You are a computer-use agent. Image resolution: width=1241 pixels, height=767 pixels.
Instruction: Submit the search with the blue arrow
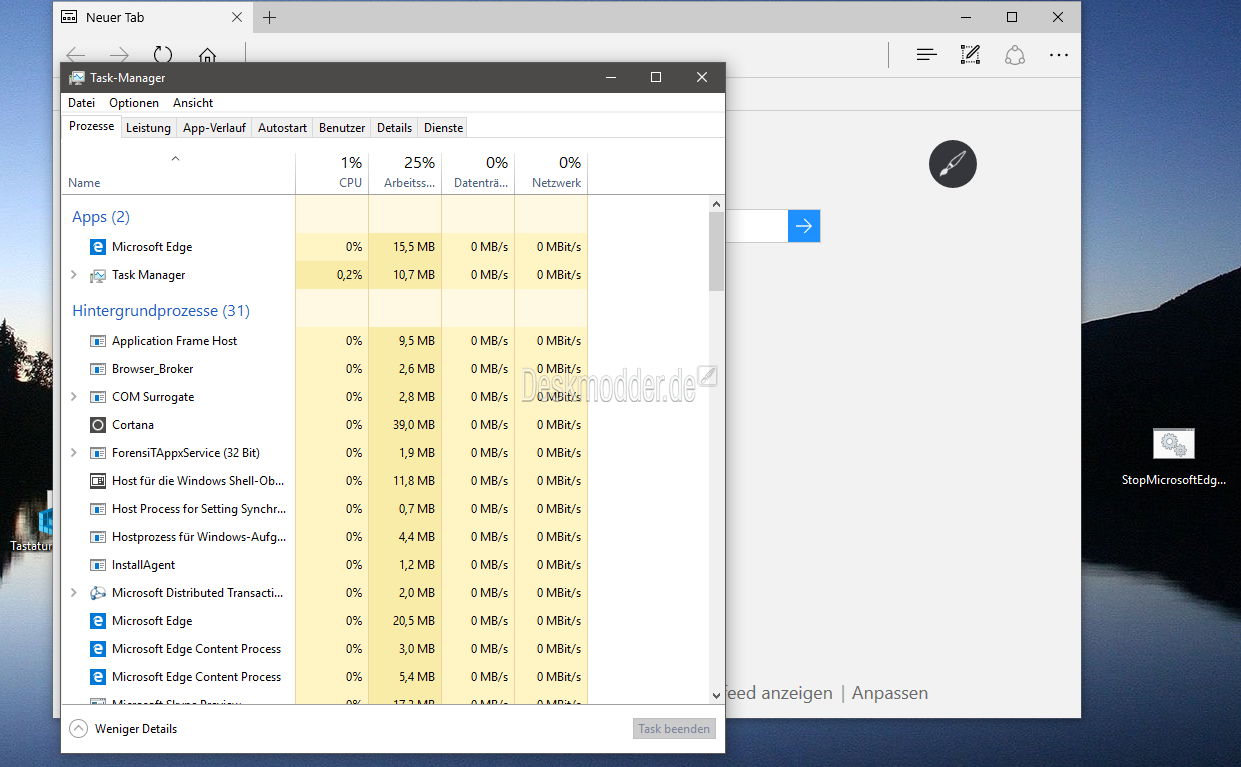804,226
